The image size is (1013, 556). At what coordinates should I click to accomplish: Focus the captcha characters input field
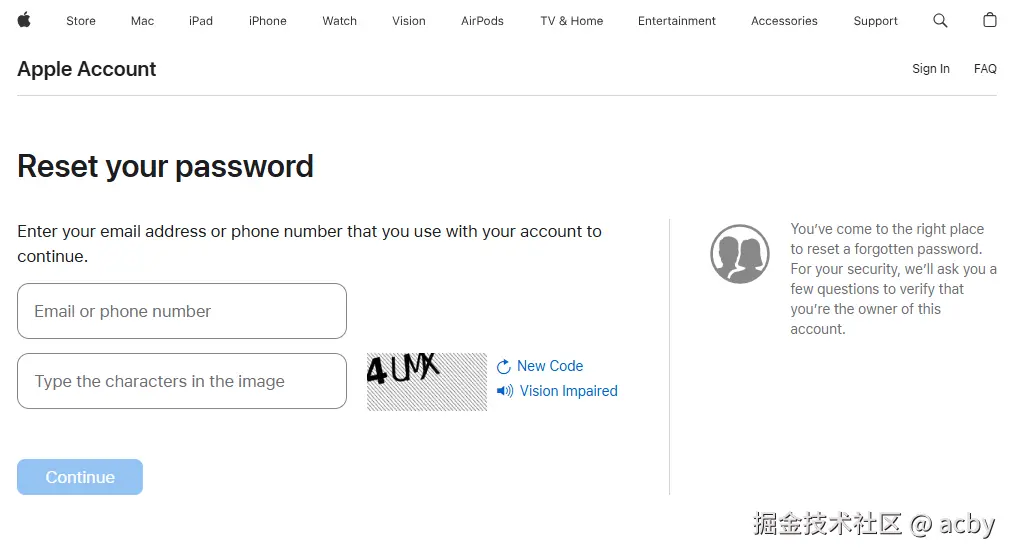(x=182, y=381)
